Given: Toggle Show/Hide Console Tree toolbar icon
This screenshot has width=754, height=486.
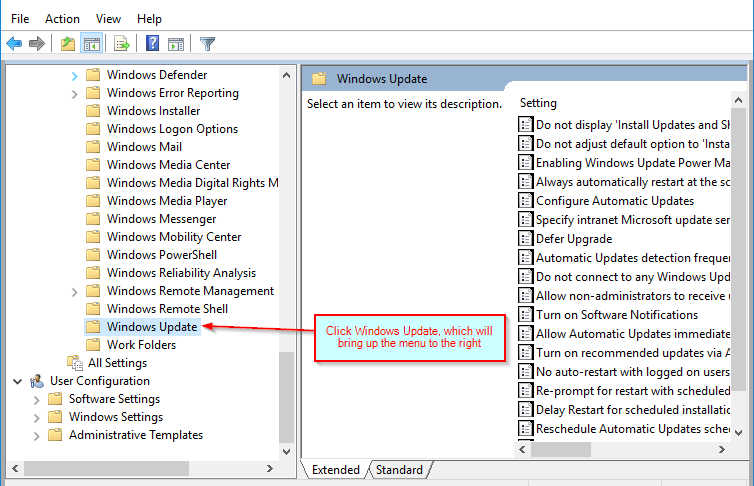Looking at the screenshot, I should coord(91,44).
